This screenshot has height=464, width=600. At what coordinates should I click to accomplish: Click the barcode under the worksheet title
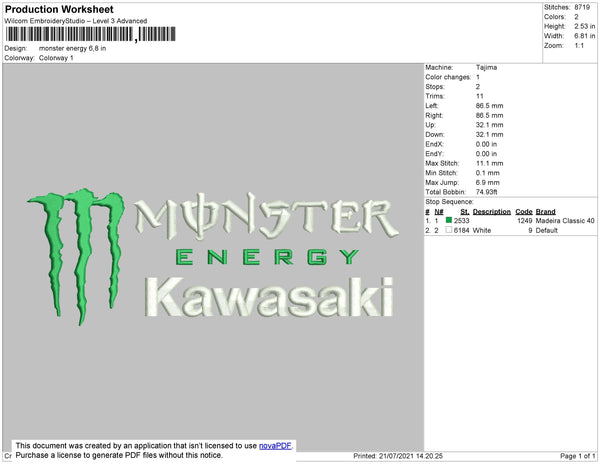[91, 34]
